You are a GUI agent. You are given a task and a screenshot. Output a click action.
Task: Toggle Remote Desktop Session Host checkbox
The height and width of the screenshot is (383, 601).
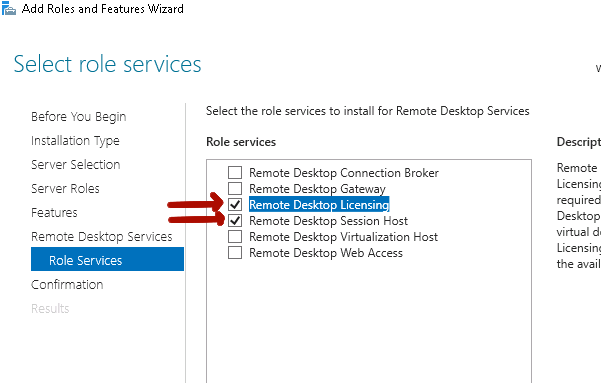(x=235, y=220)
